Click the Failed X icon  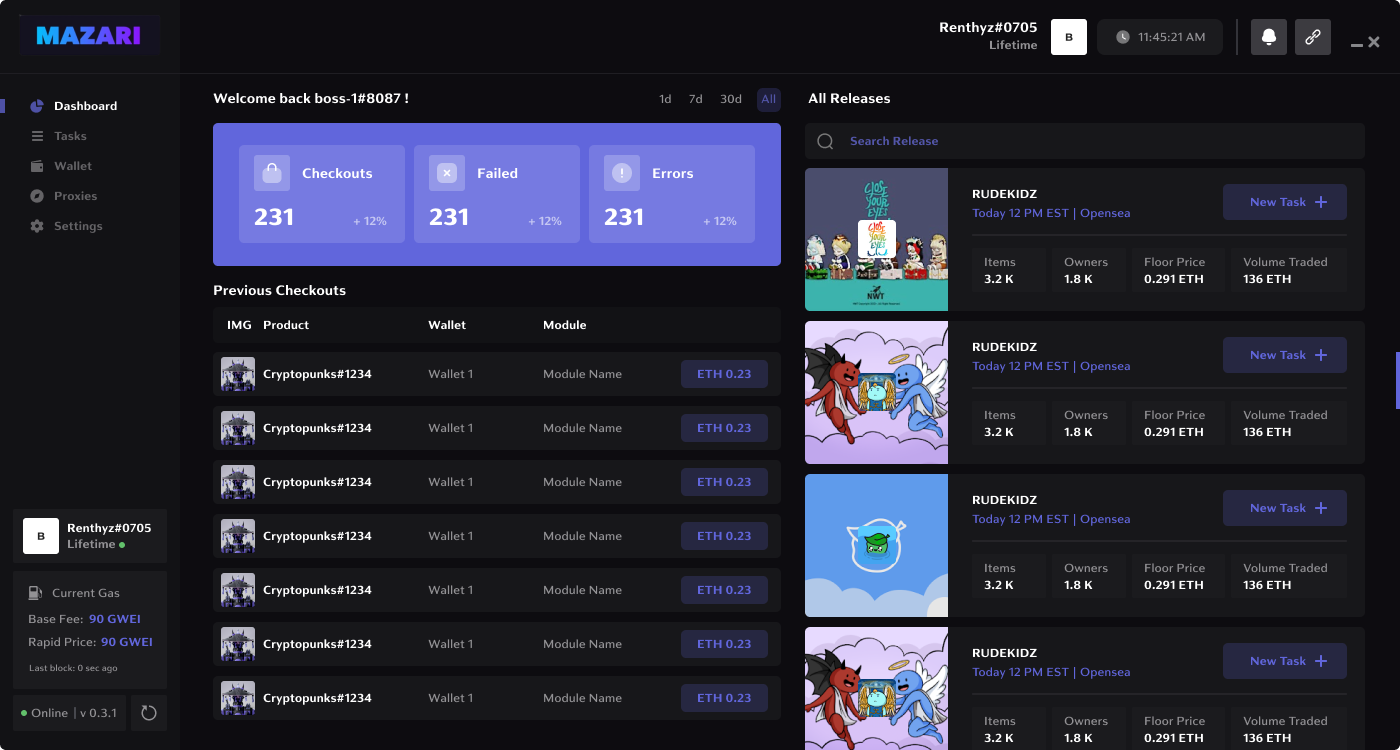[x=447, y=173]
